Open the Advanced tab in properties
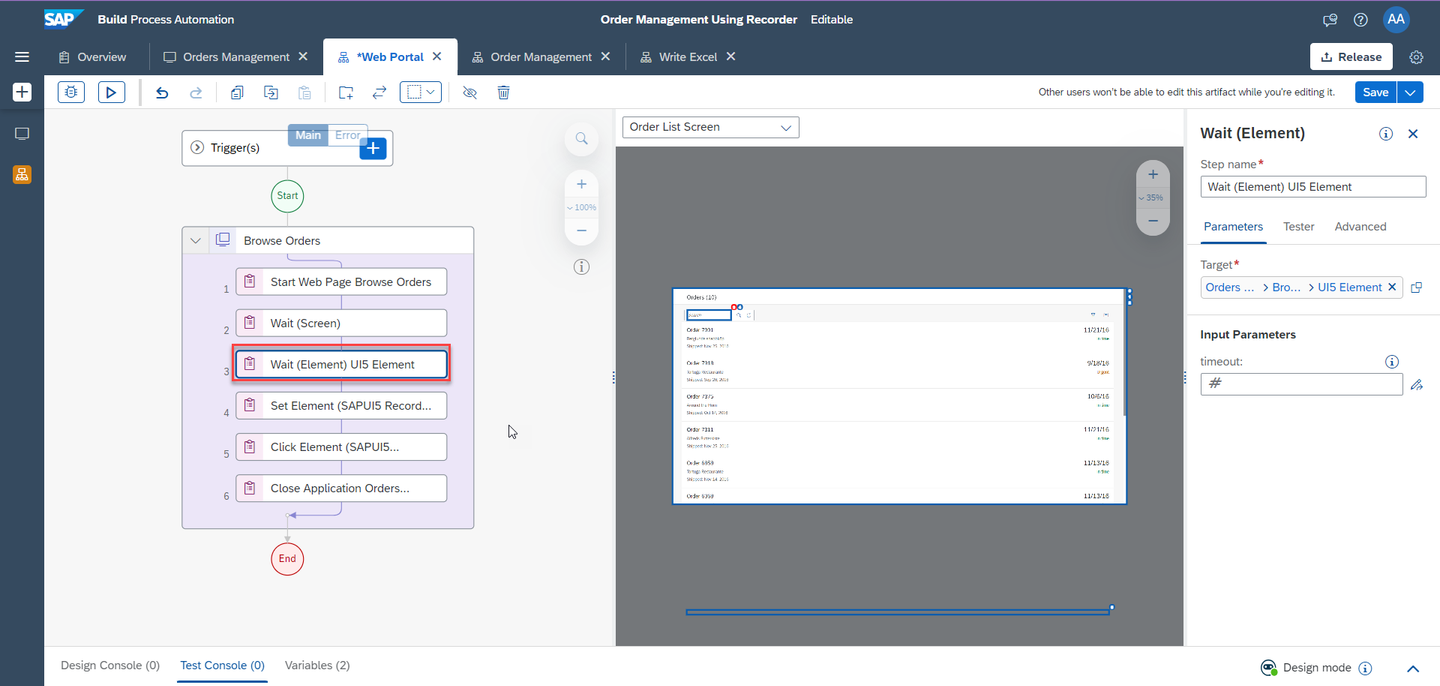Screen dimensions: 1440x686 click(1360, 227)
